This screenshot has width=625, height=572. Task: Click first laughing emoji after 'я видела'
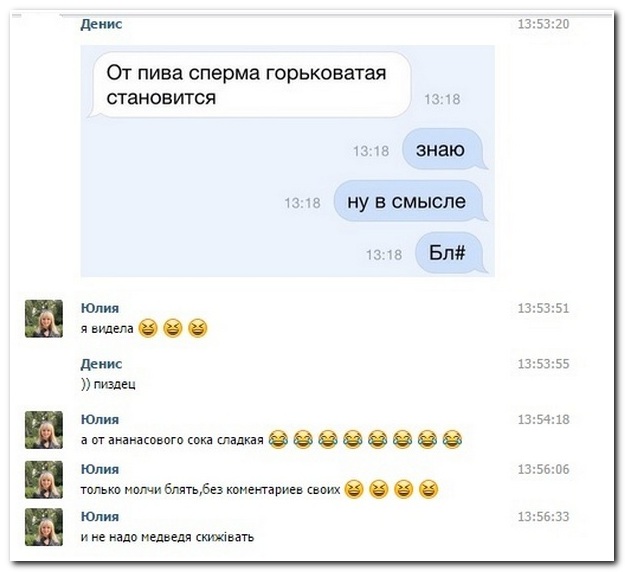(148, 328)
